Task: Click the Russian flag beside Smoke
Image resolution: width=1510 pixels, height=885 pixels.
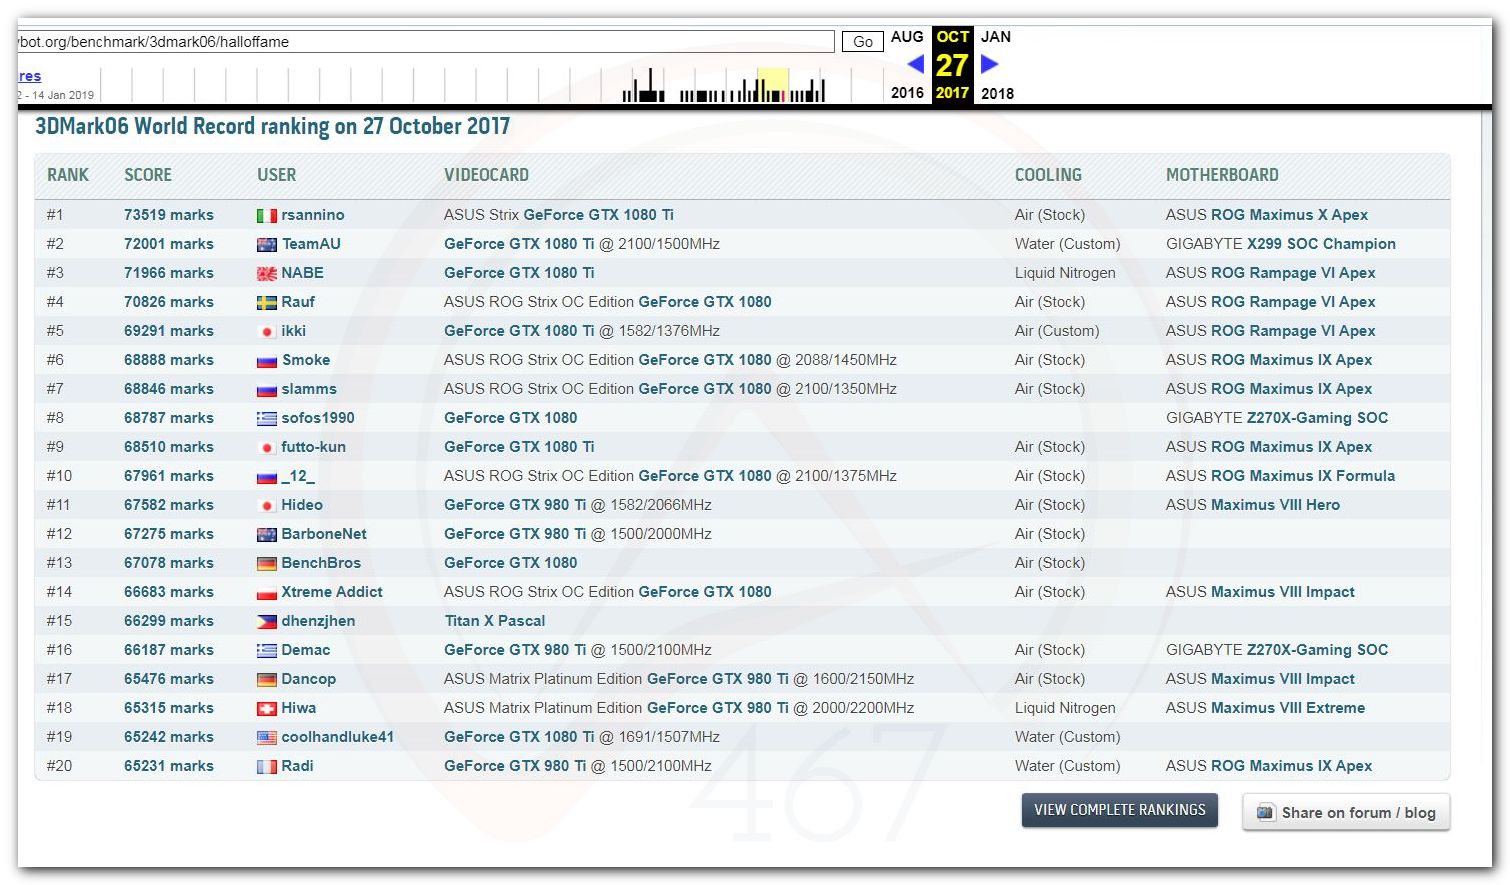Action: (x=266, y=360)
